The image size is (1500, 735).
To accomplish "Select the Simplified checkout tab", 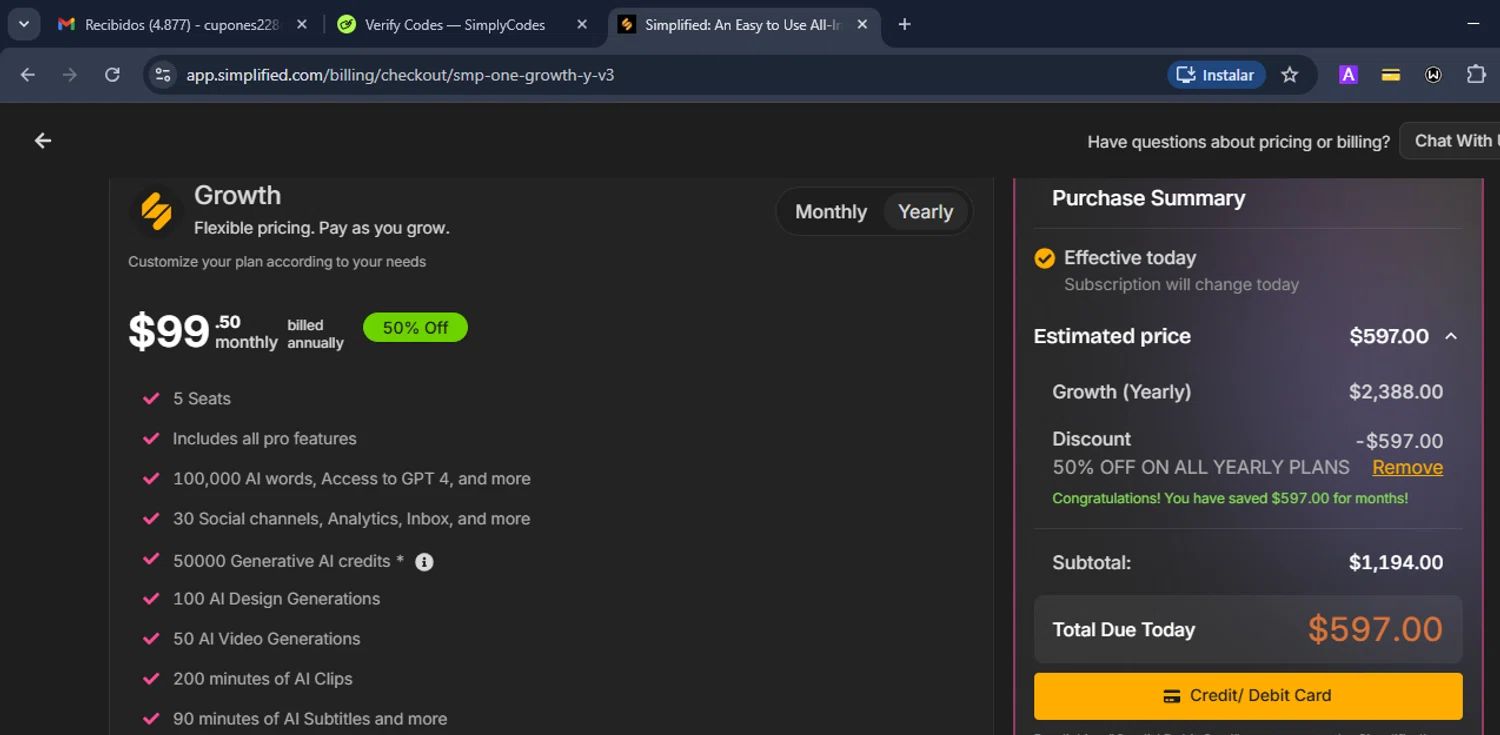I will pos(743,24).
